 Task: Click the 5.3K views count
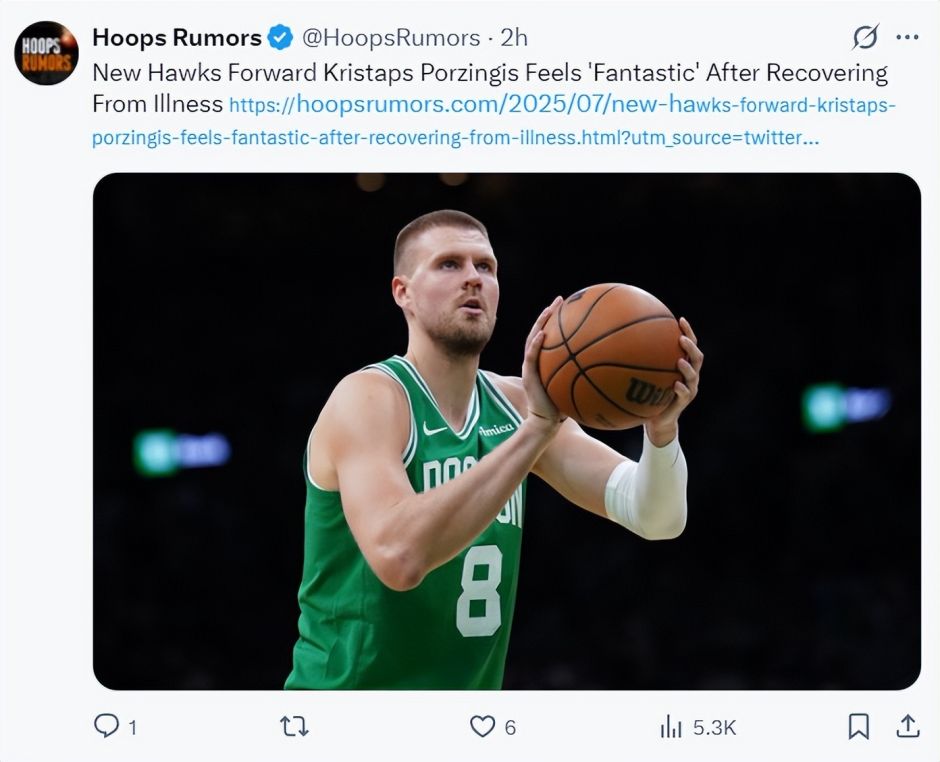tap(714, 728)
